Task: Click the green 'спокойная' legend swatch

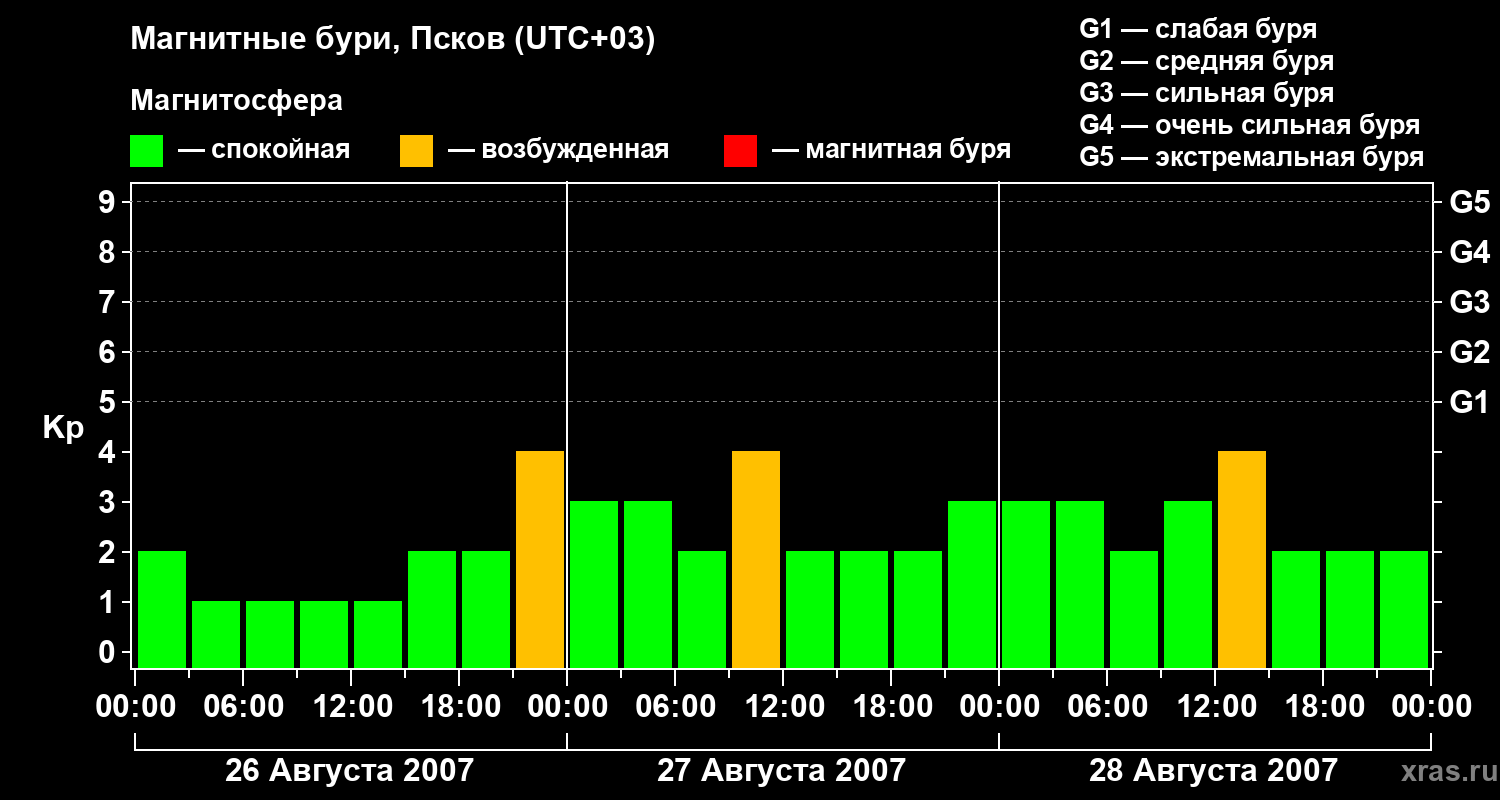Action: click(146, 151)
